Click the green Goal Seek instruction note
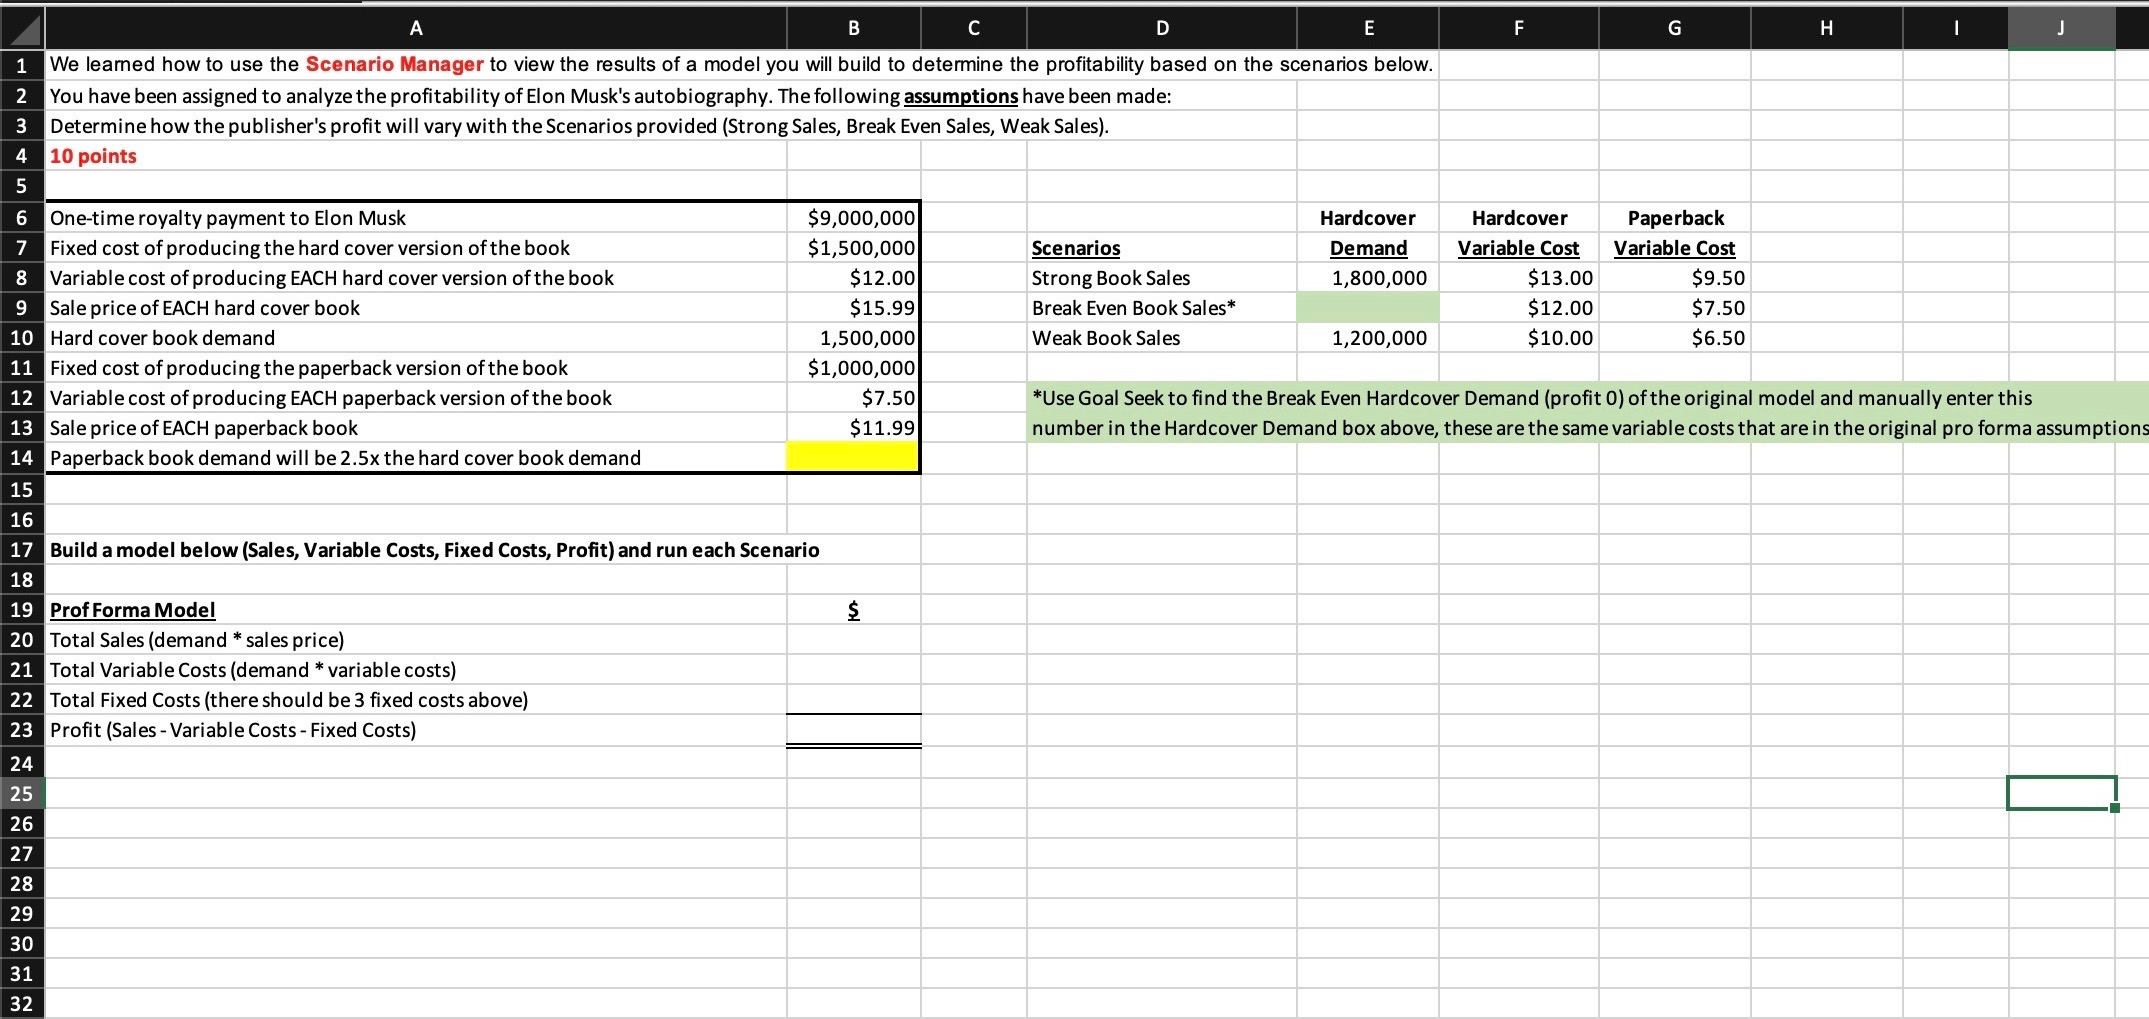2149x1019 pixels. coord(1500,412)
